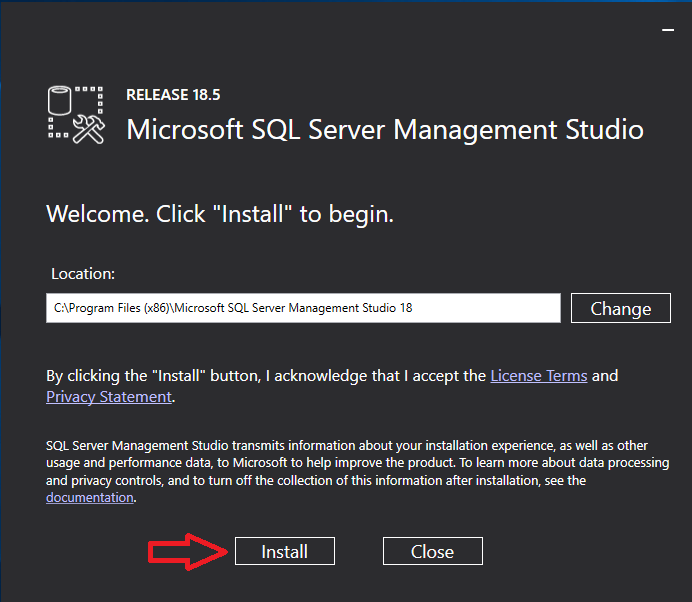Click the empty space between Install and Close

point(359,551)
